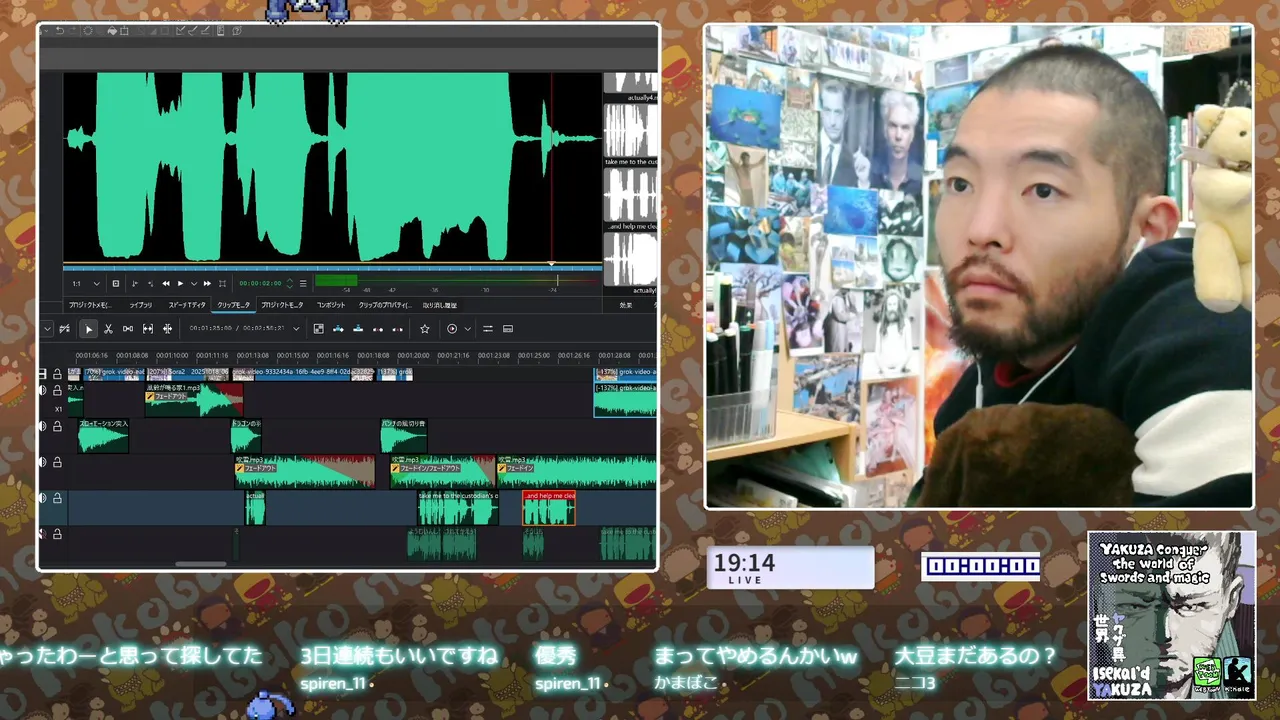
Task: Lock the 嵐鈴が鳴る家1.mp3 audio track
Action: pos(57,390)
